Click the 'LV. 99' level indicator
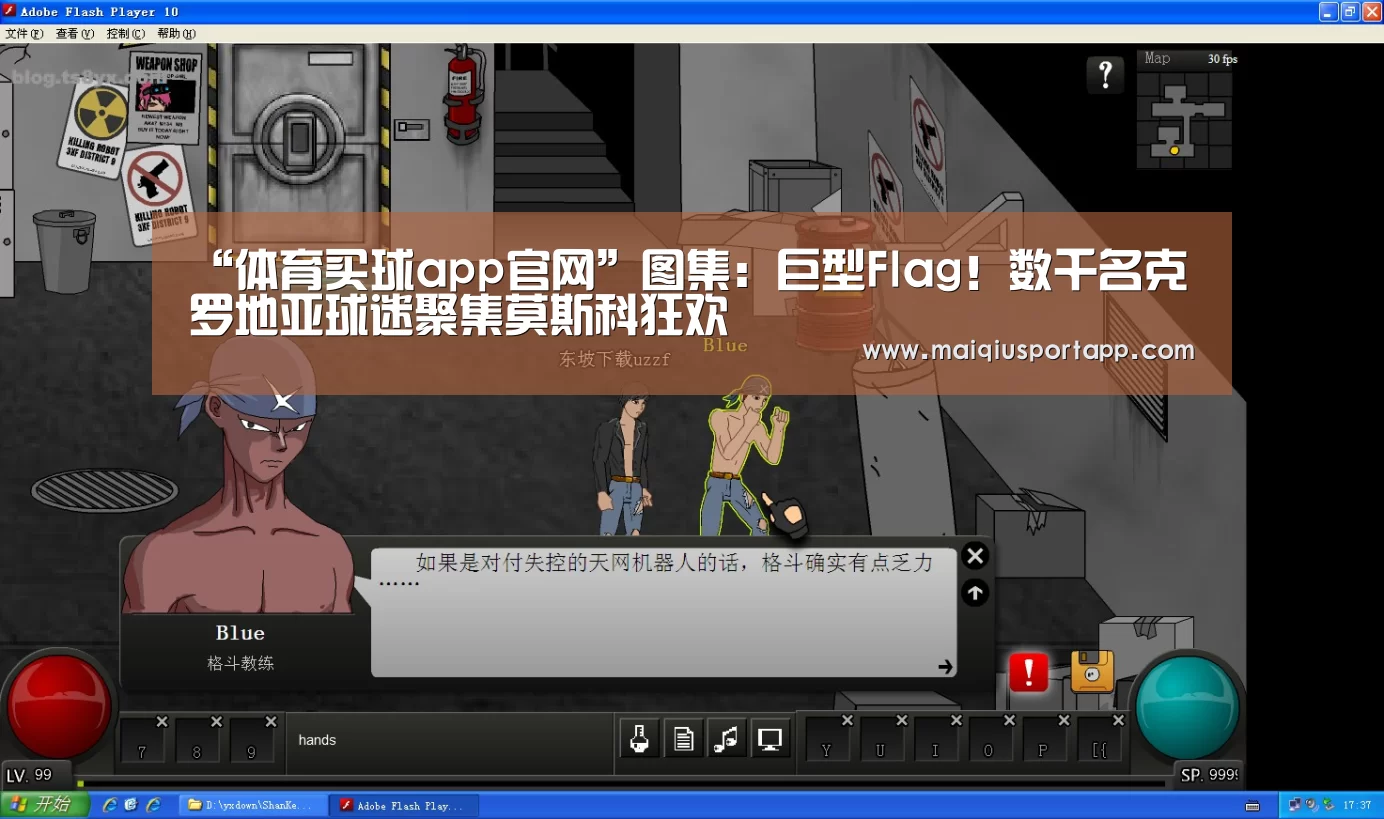 (29, 775)
